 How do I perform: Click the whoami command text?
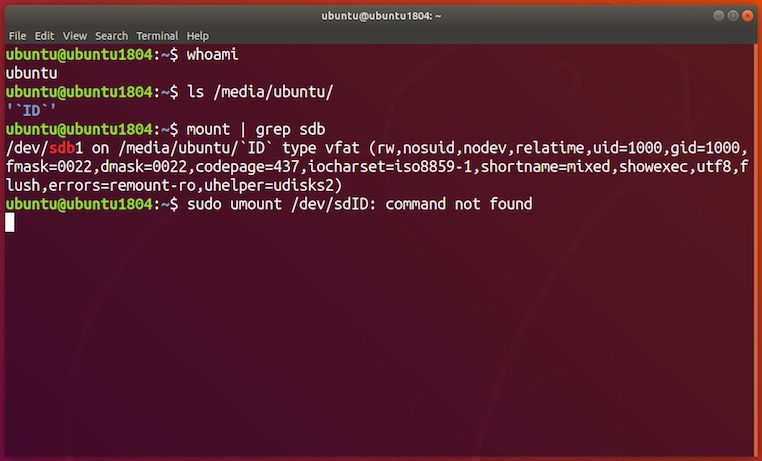pyautogui.click(x=212, y=54)
